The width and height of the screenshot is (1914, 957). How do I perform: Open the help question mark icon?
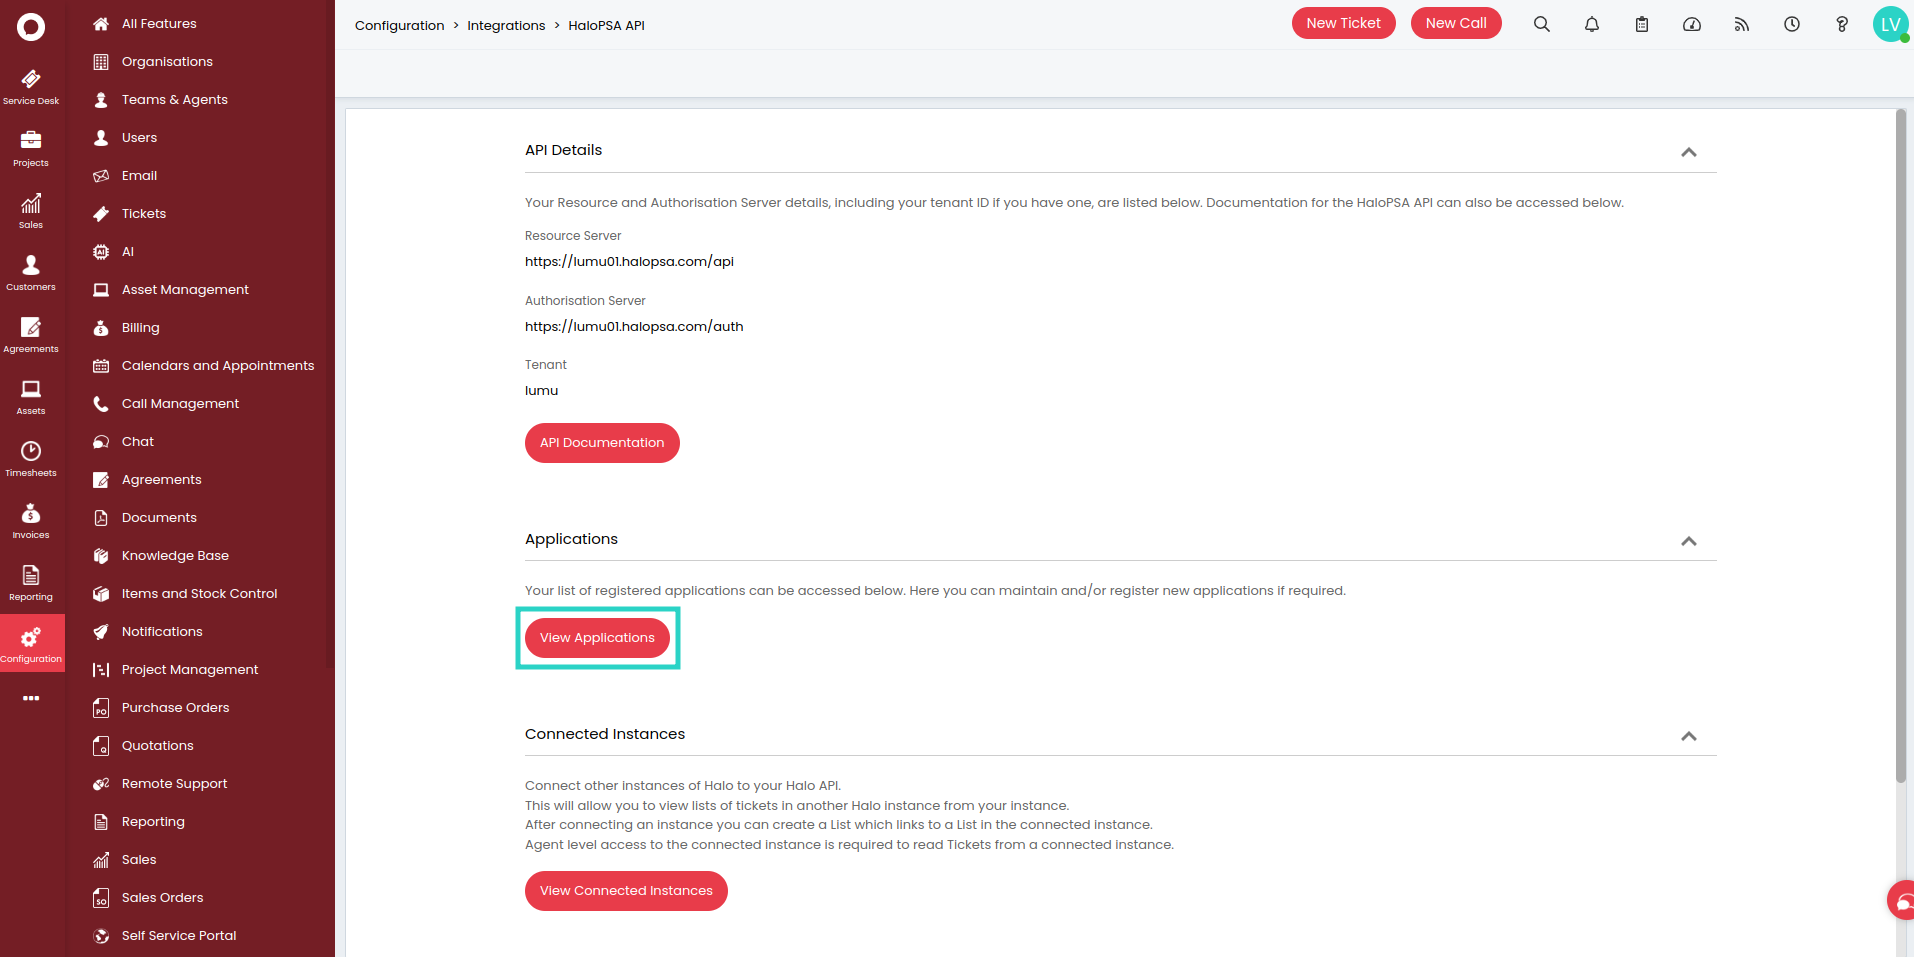pyautogui.click(x=1841, y=24)
